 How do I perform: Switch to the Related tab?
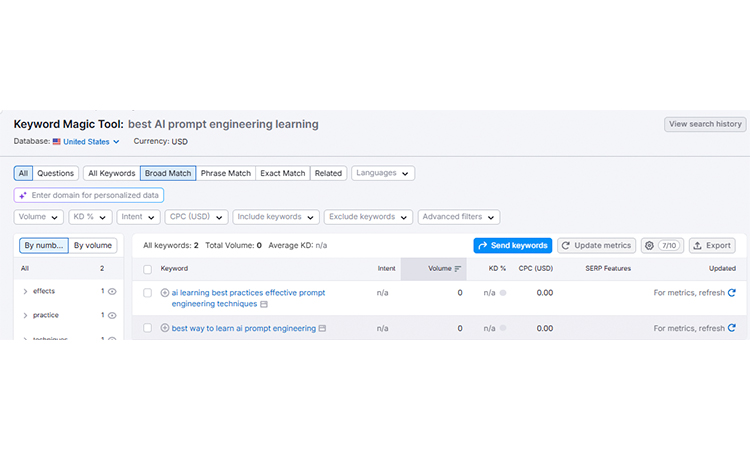pyautogui.click(x=328, y=173)
